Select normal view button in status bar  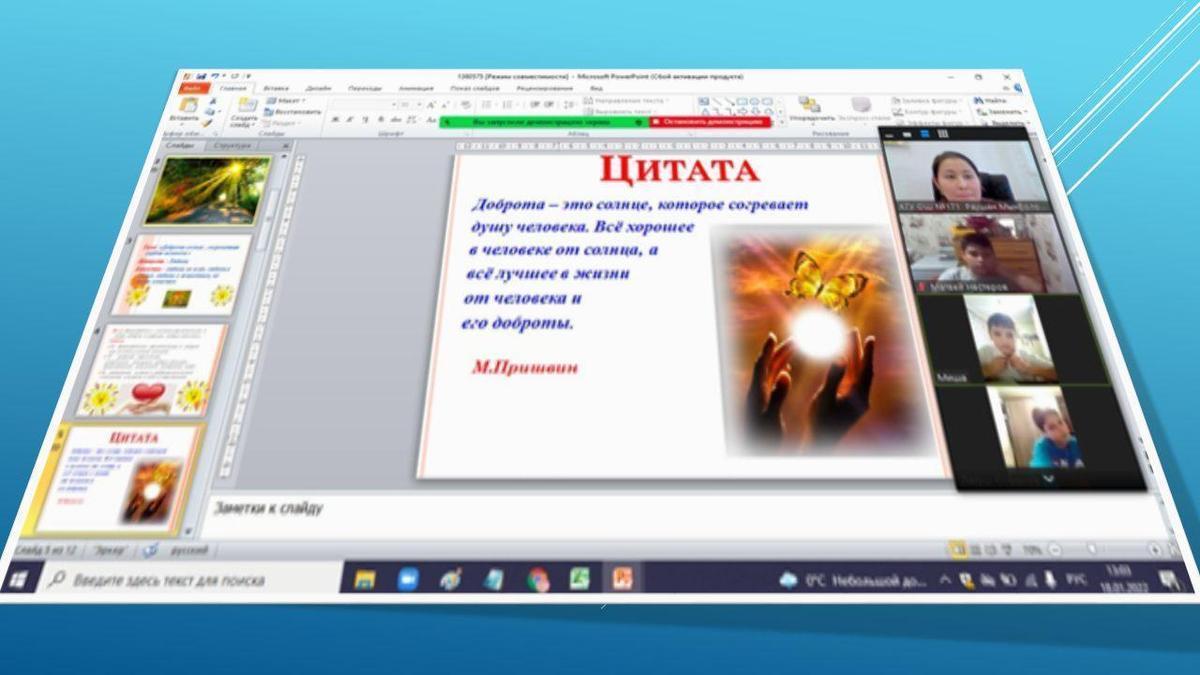click(x=958, y=548)
